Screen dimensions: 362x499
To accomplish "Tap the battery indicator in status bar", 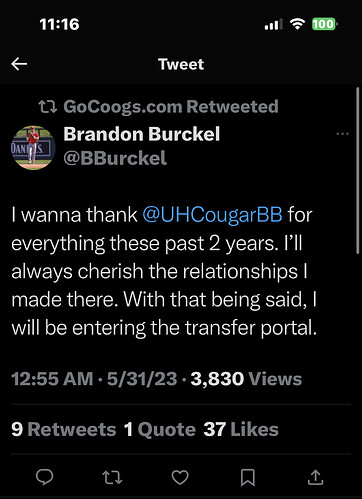I will [x=325, y=24].
